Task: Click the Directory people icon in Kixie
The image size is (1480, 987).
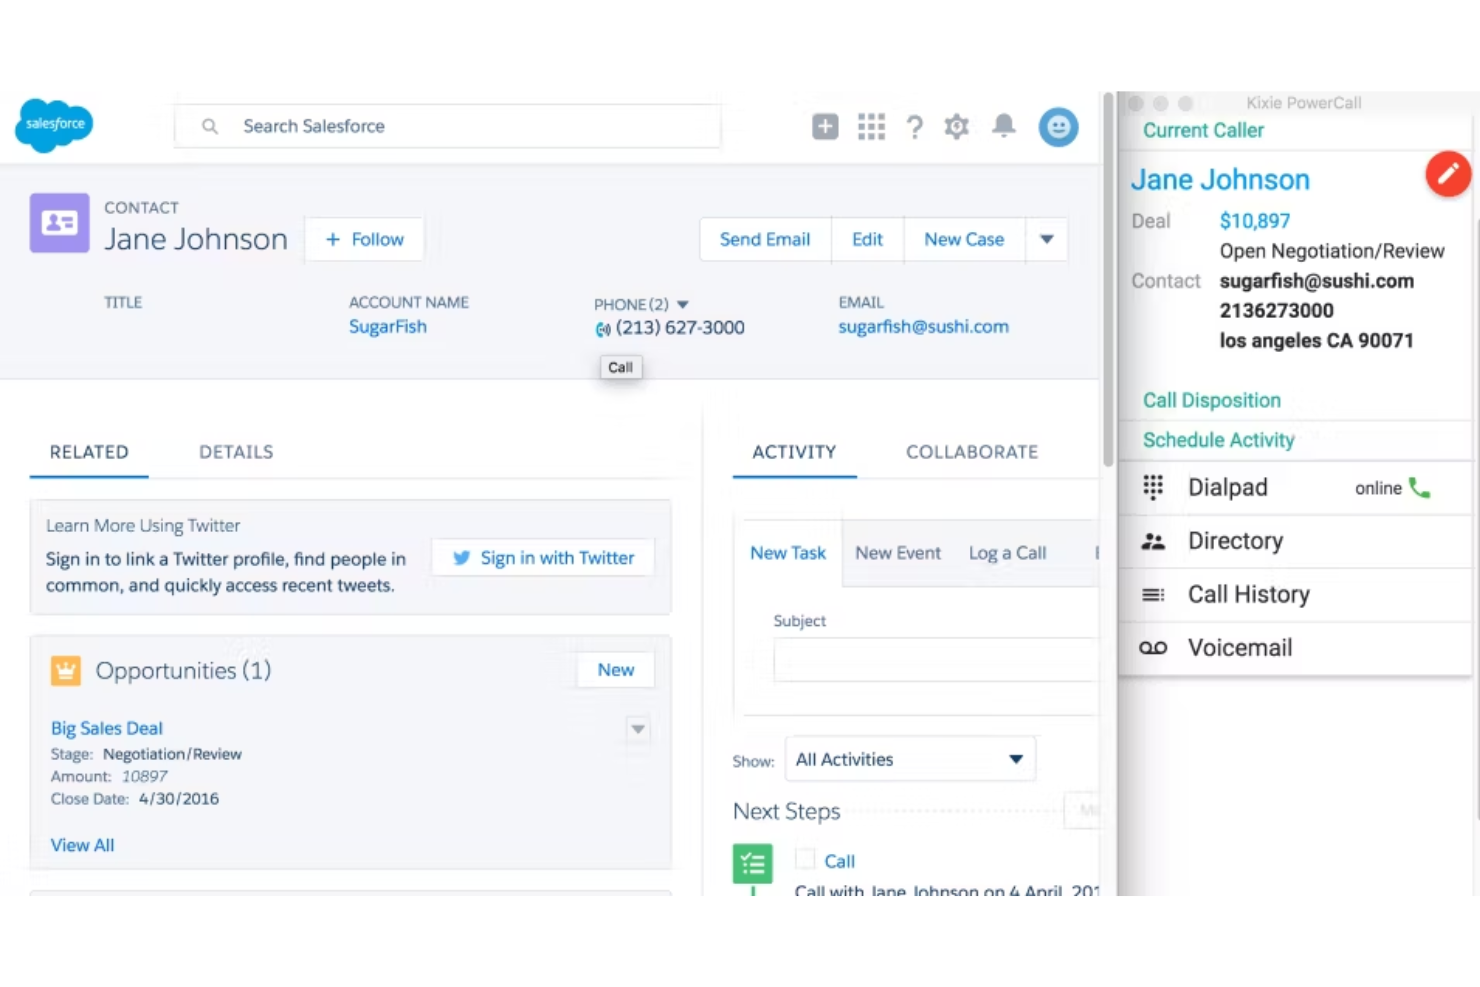Action: pos(1153,541)
